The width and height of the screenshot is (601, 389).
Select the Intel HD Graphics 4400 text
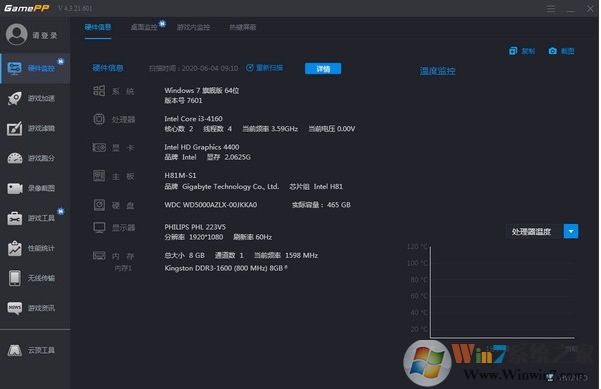202,147
